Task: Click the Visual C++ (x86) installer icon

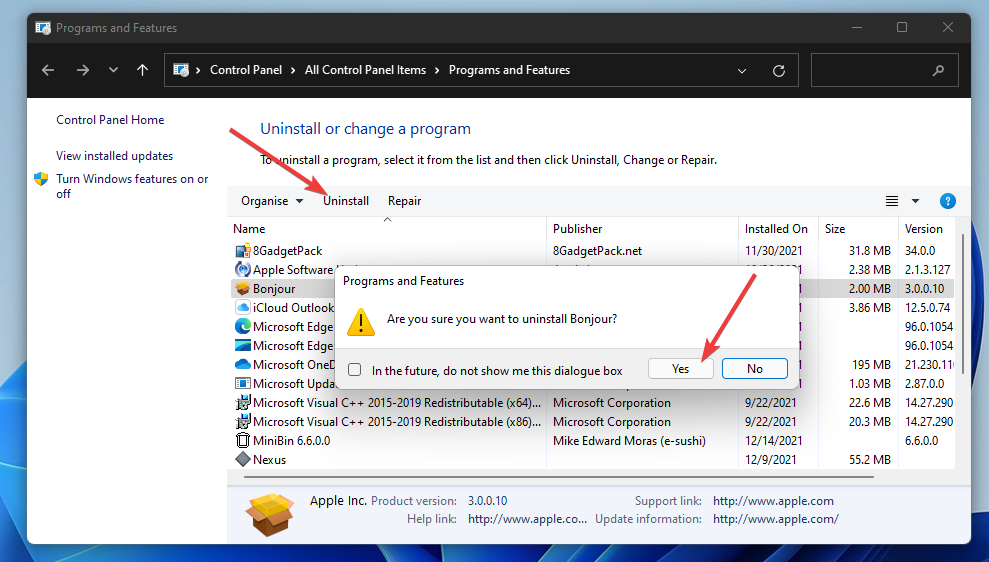Action: point(243,421)
